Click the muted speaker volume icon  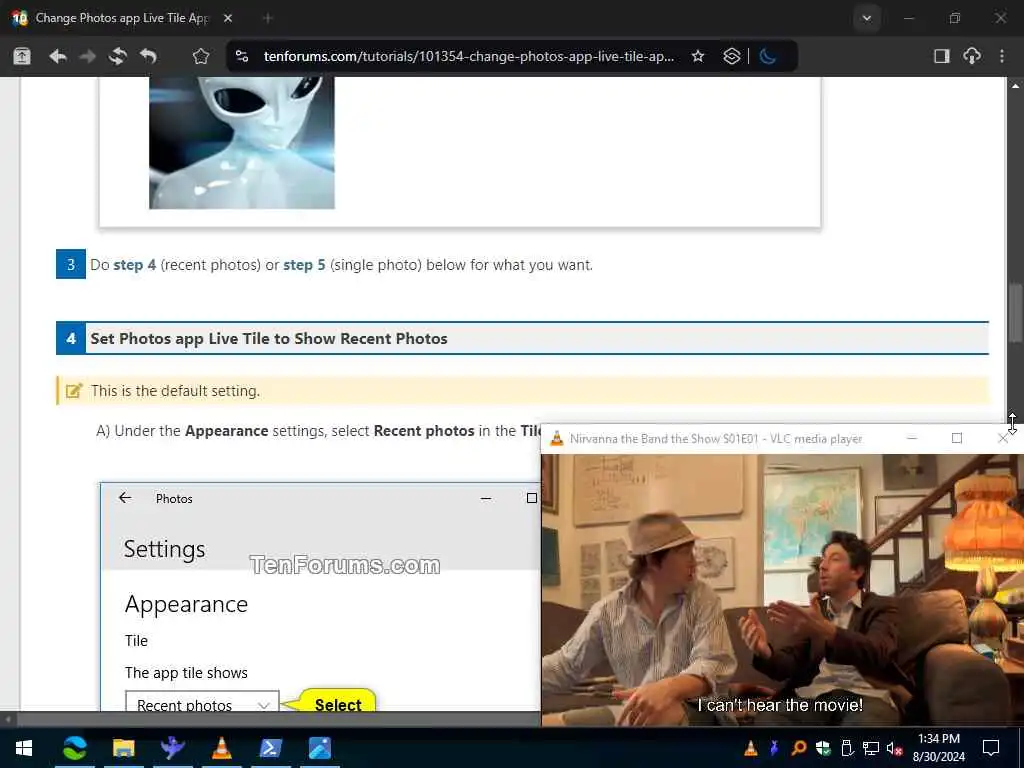[x=895, y=748]
